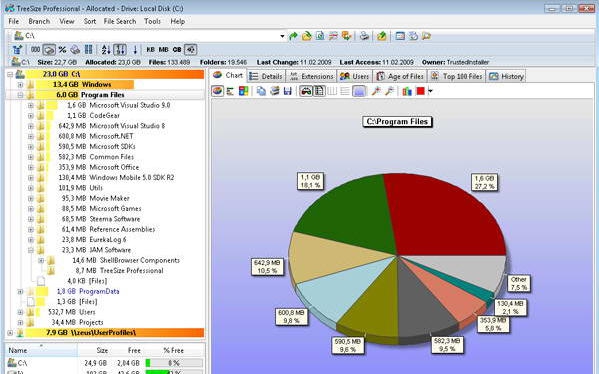Click the % Free column header
599x374 pixels.
point(174,350)
